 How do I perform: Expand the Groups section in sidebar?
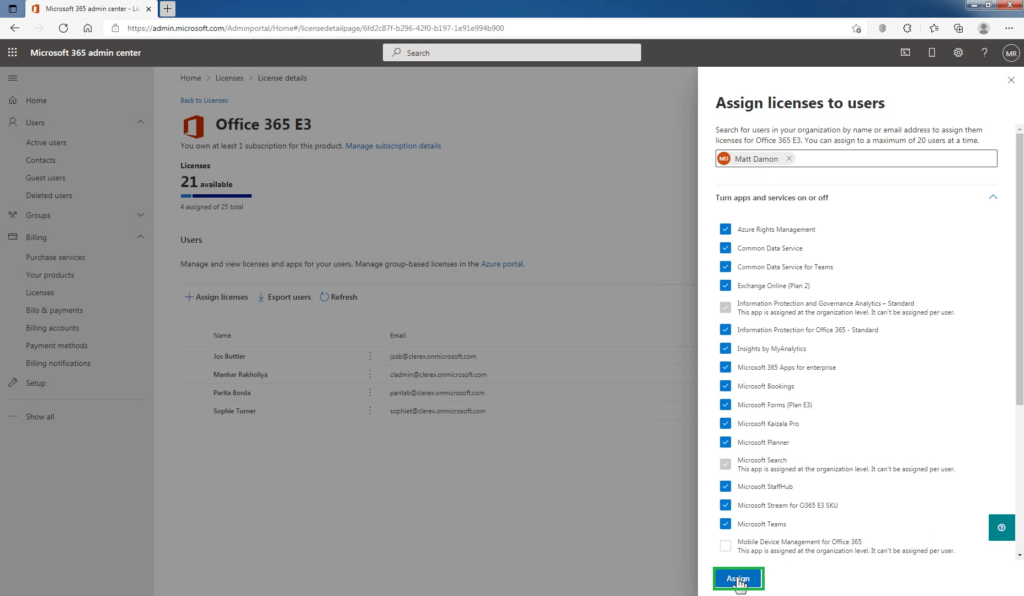coord(140,215)
